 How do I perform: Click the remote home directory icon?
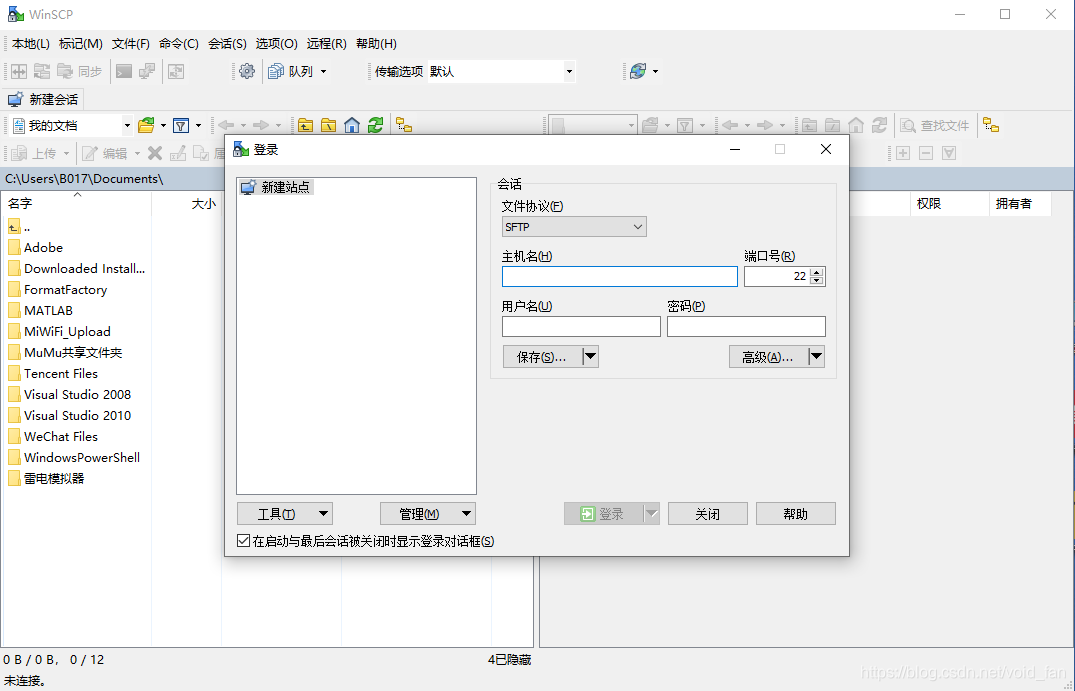856,125
